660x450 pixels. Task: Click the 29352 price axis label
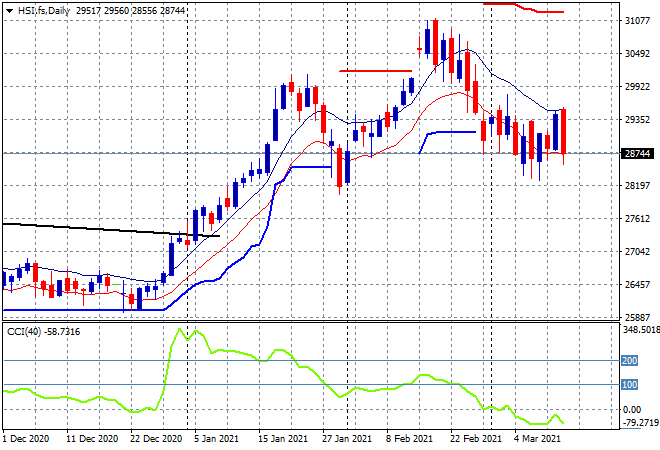click(637, 120)
